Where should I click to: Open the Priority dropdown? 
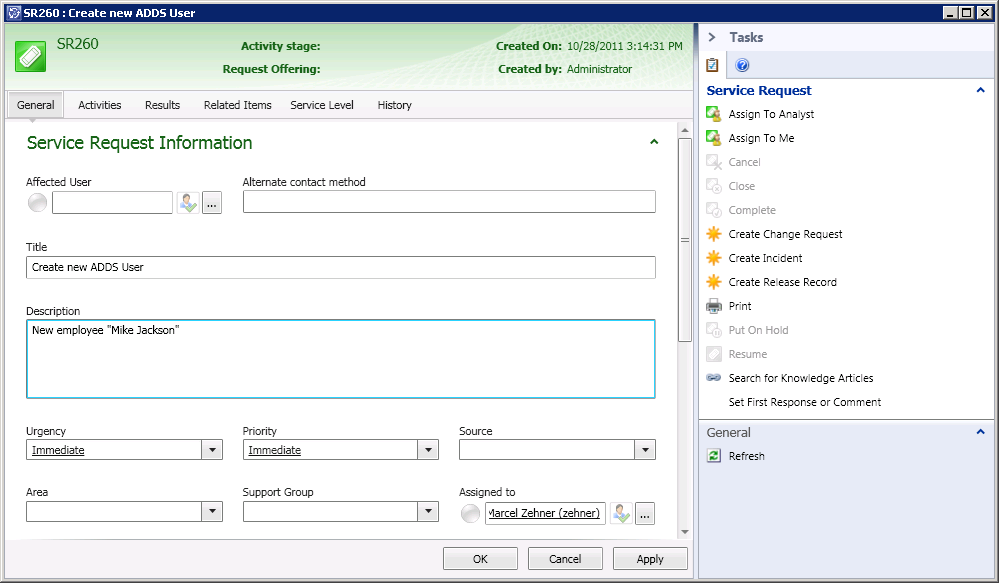click(428, 450)
